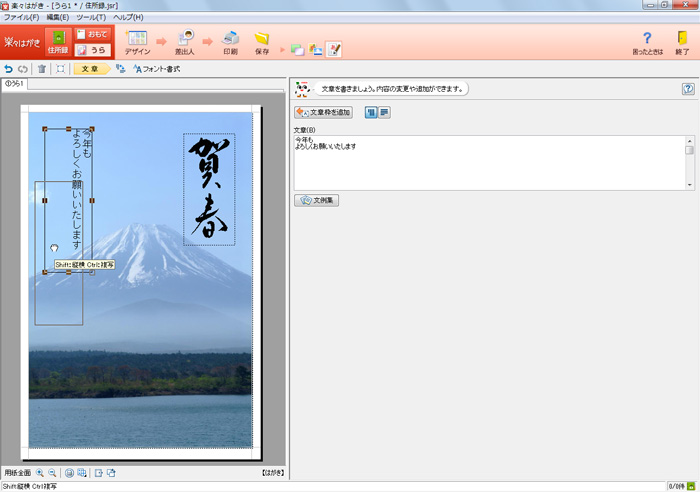The height and width of the screenshot is (492, 700).
Task: Open the 差出人 sender step
Action: (185, 41)
